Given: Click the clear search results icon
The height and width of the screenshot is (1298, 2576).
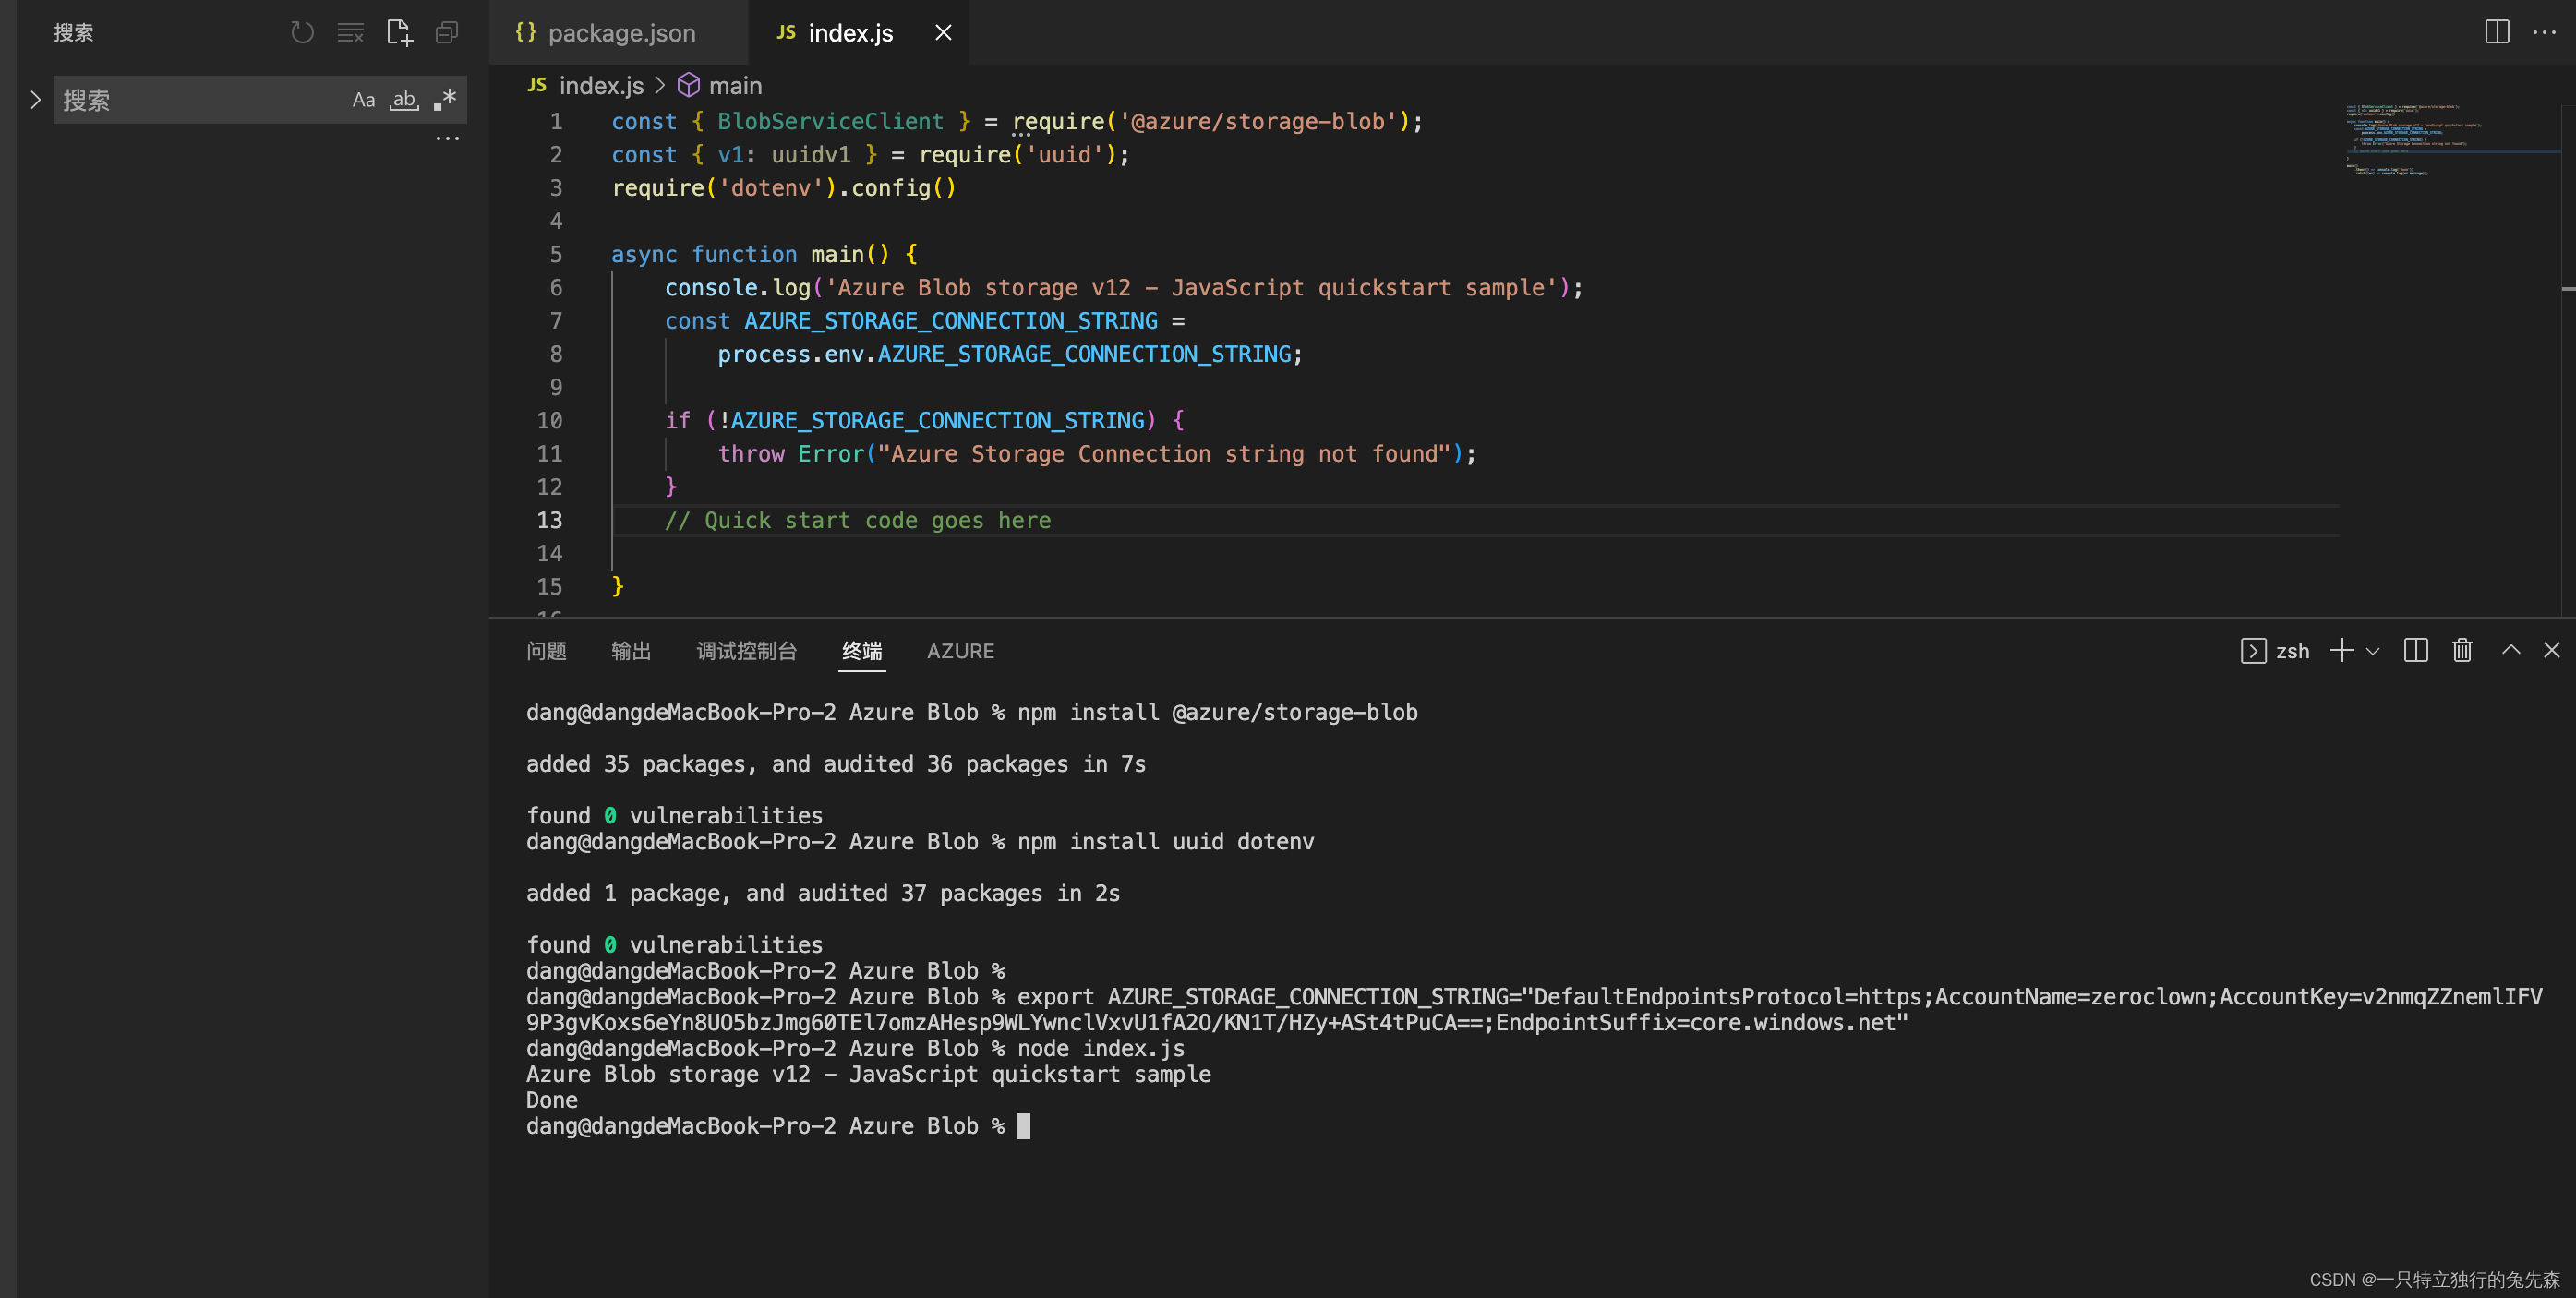Looking at the screenshot, I should [350, 33].
